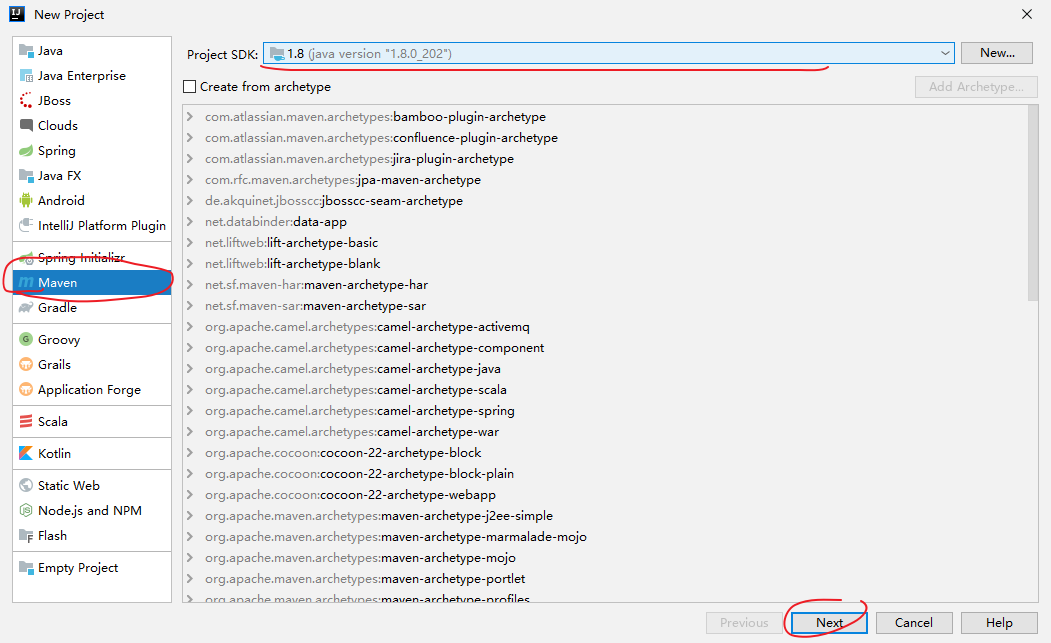
Task: Click the Cancel button
Action: pos(914,623)
